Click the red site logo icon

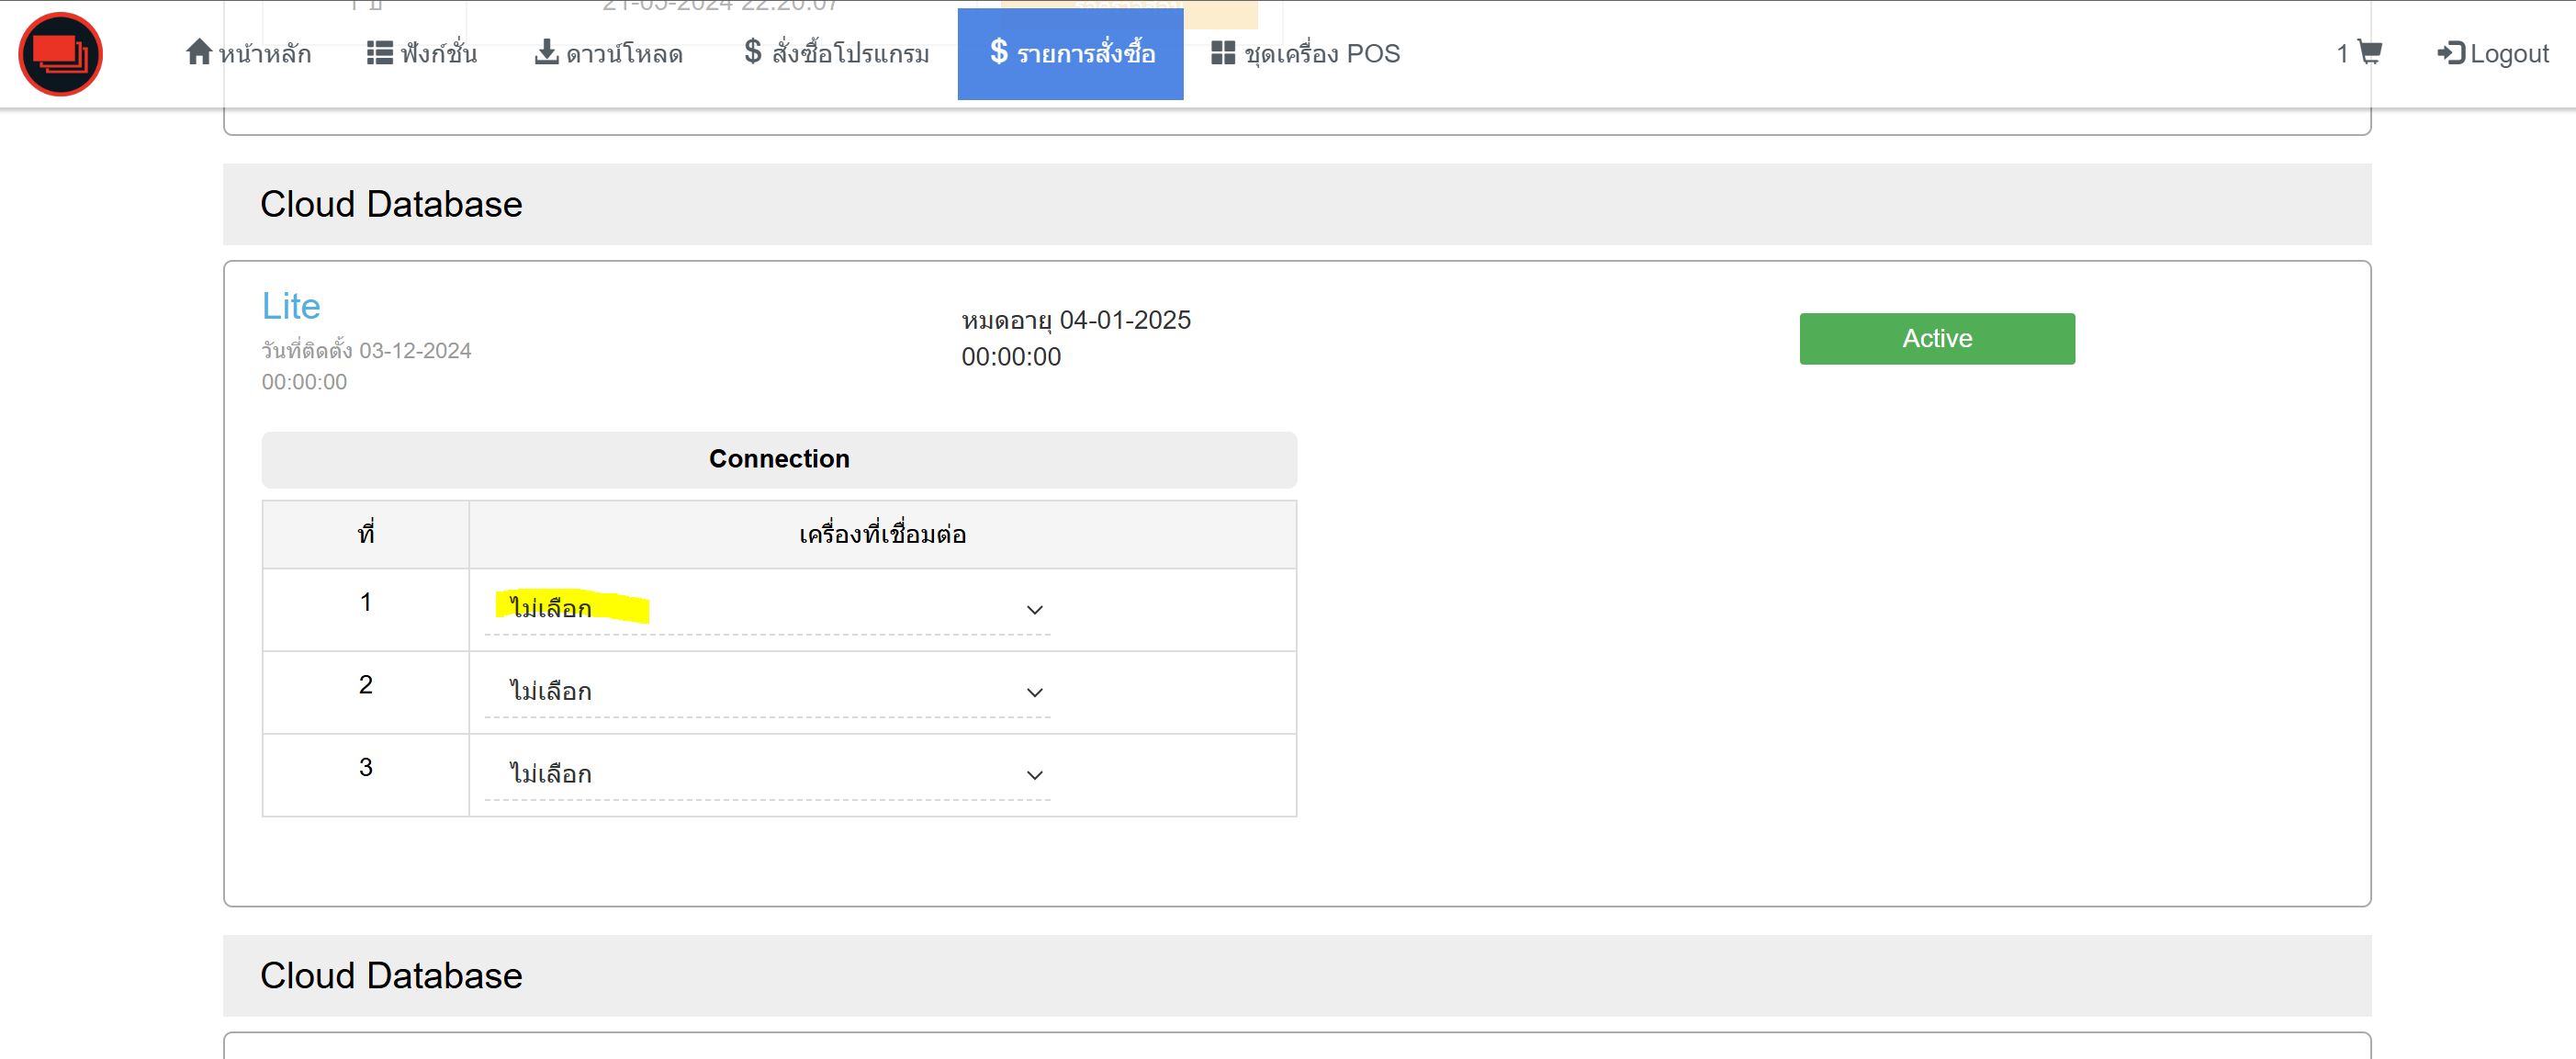(60, 54)
